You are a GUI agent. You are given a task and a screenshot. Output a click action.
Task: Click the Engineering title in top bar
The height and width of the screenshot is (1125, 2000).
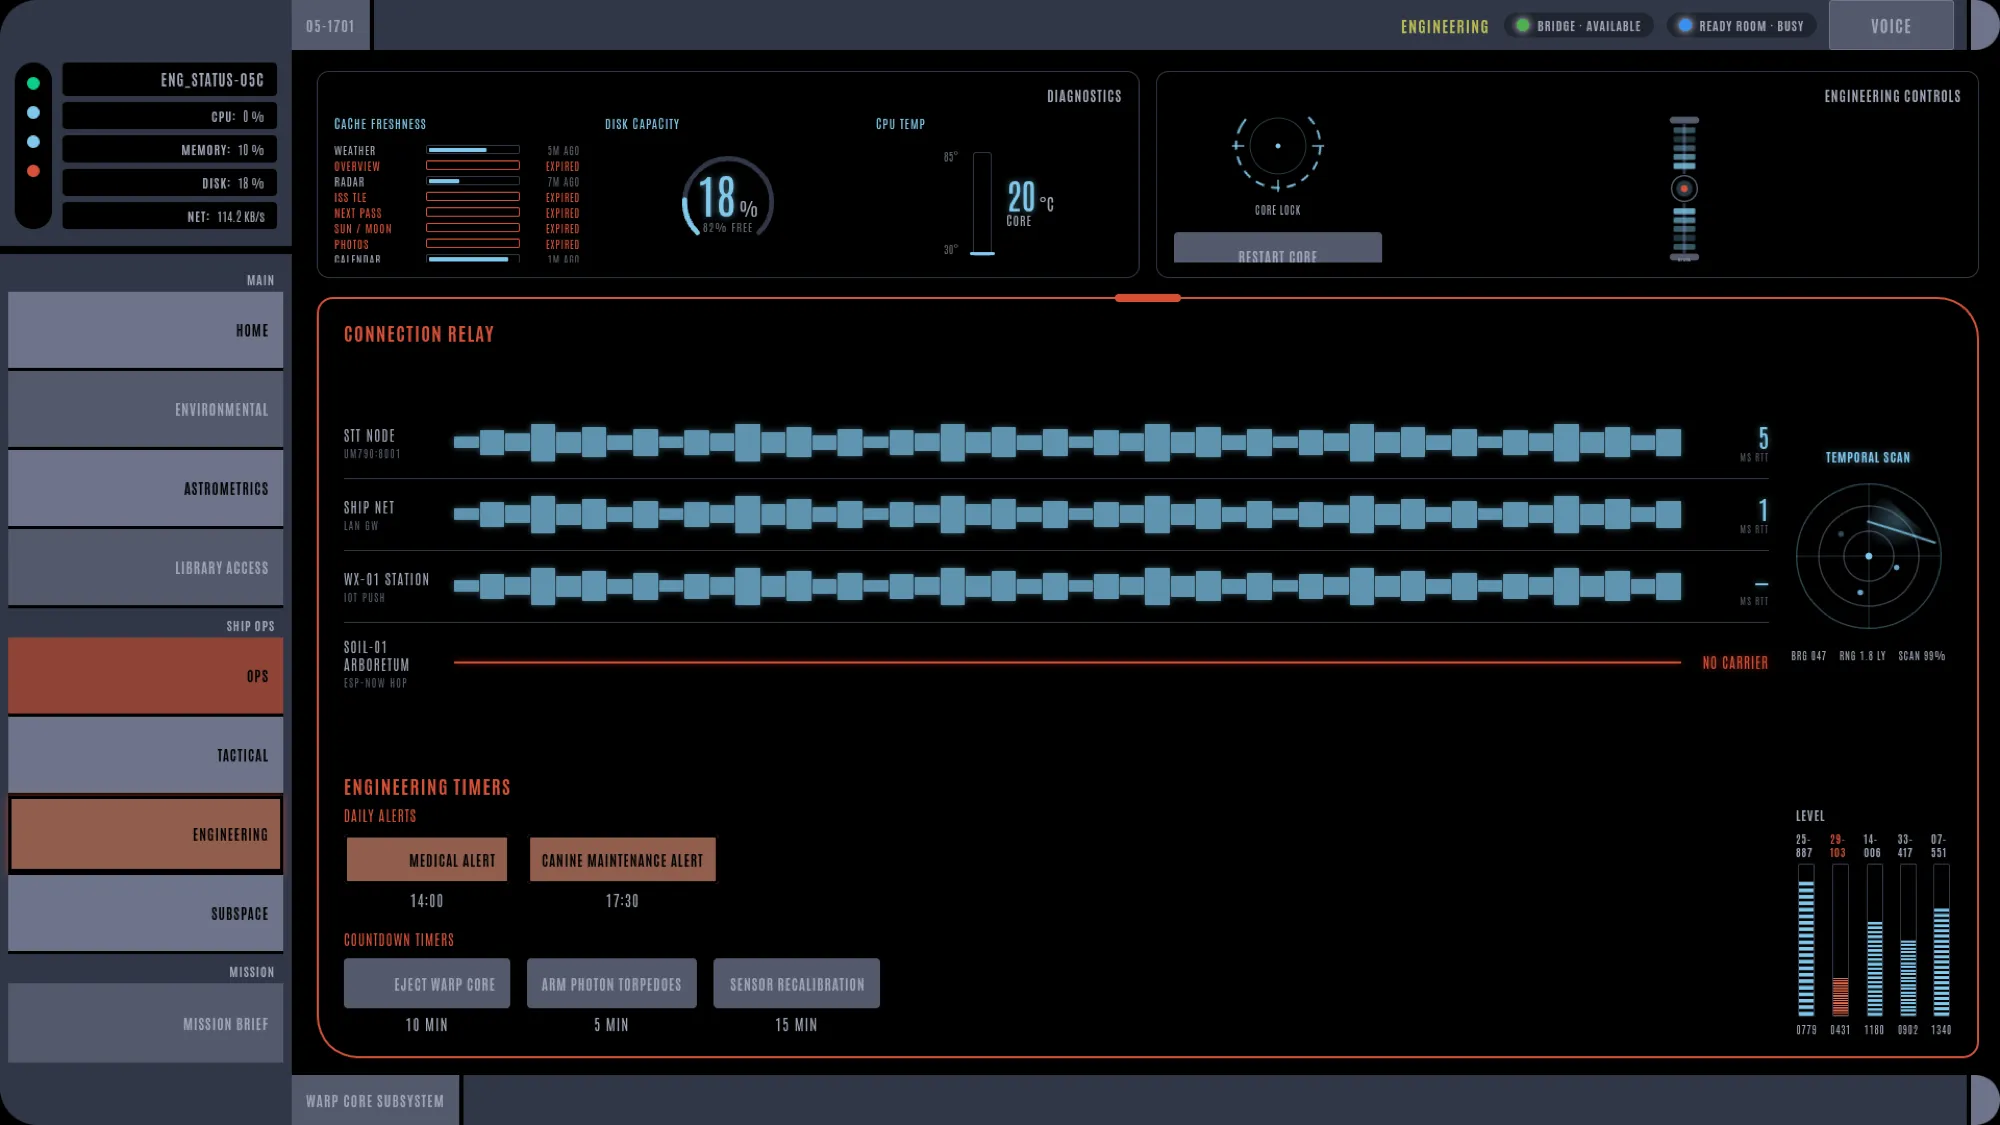click(x=1444, y=27)
